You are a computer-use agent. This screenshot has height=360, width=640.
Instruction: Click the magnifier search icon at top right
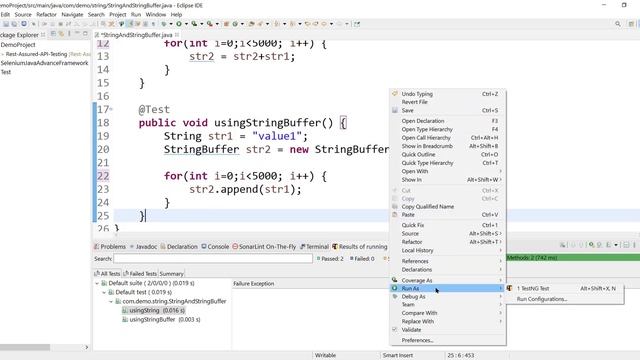618,24
